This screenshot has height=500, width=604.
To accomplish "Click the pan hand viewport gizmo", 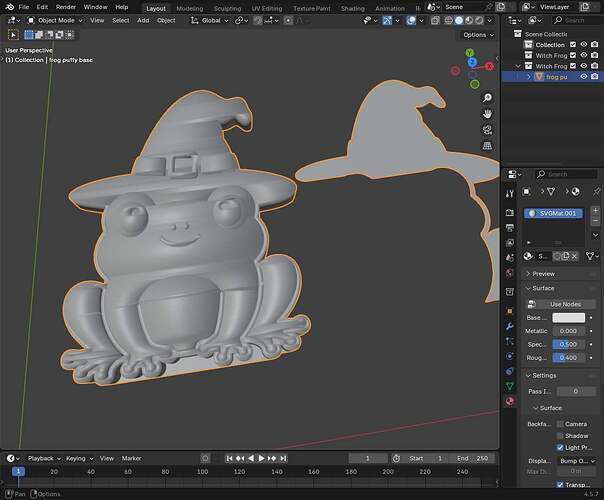I will [487, 114].
